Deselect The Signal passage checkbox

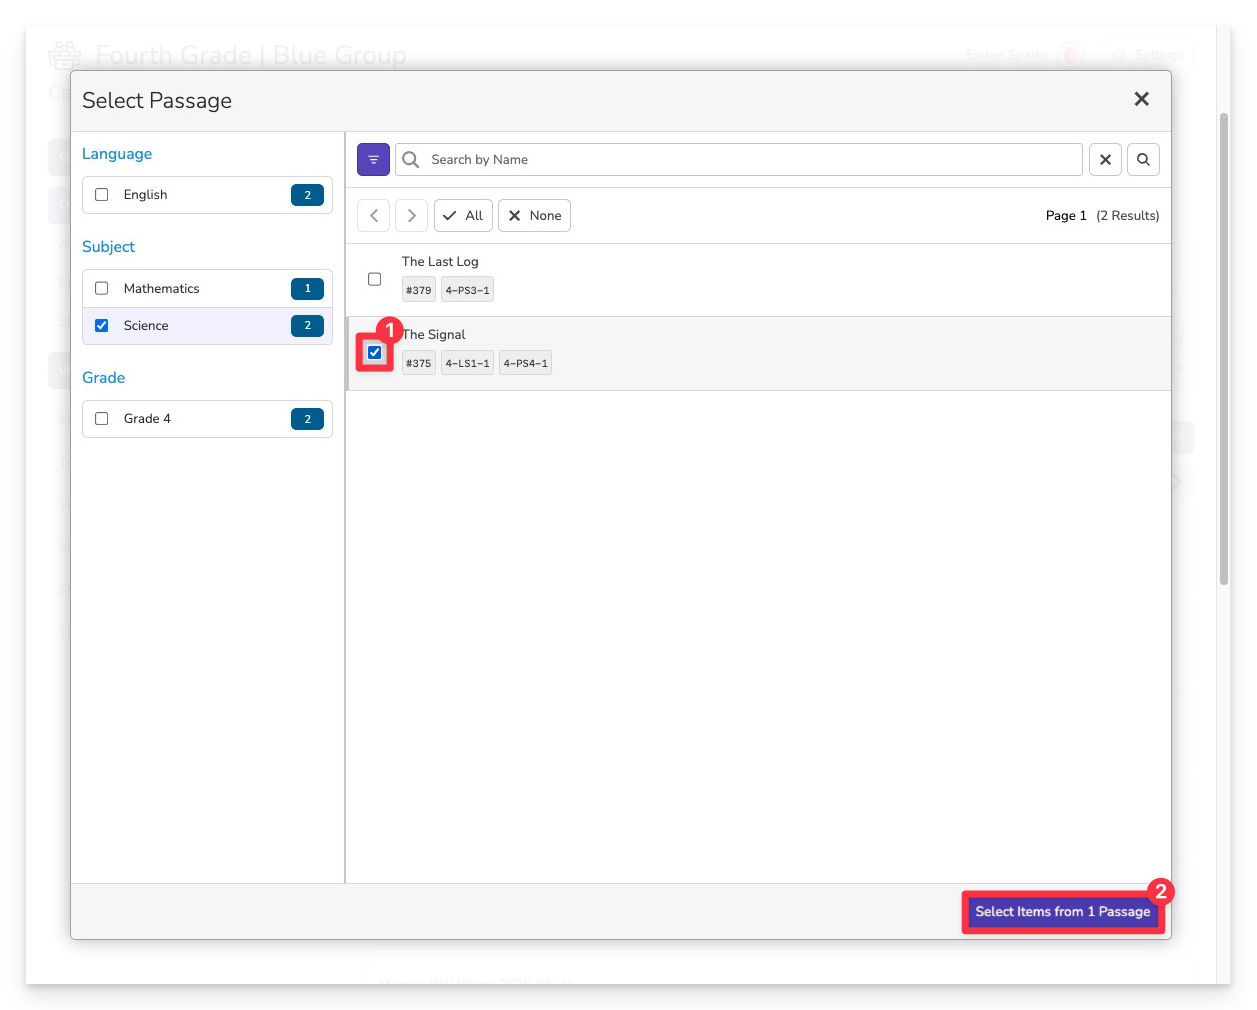(375, 352)
